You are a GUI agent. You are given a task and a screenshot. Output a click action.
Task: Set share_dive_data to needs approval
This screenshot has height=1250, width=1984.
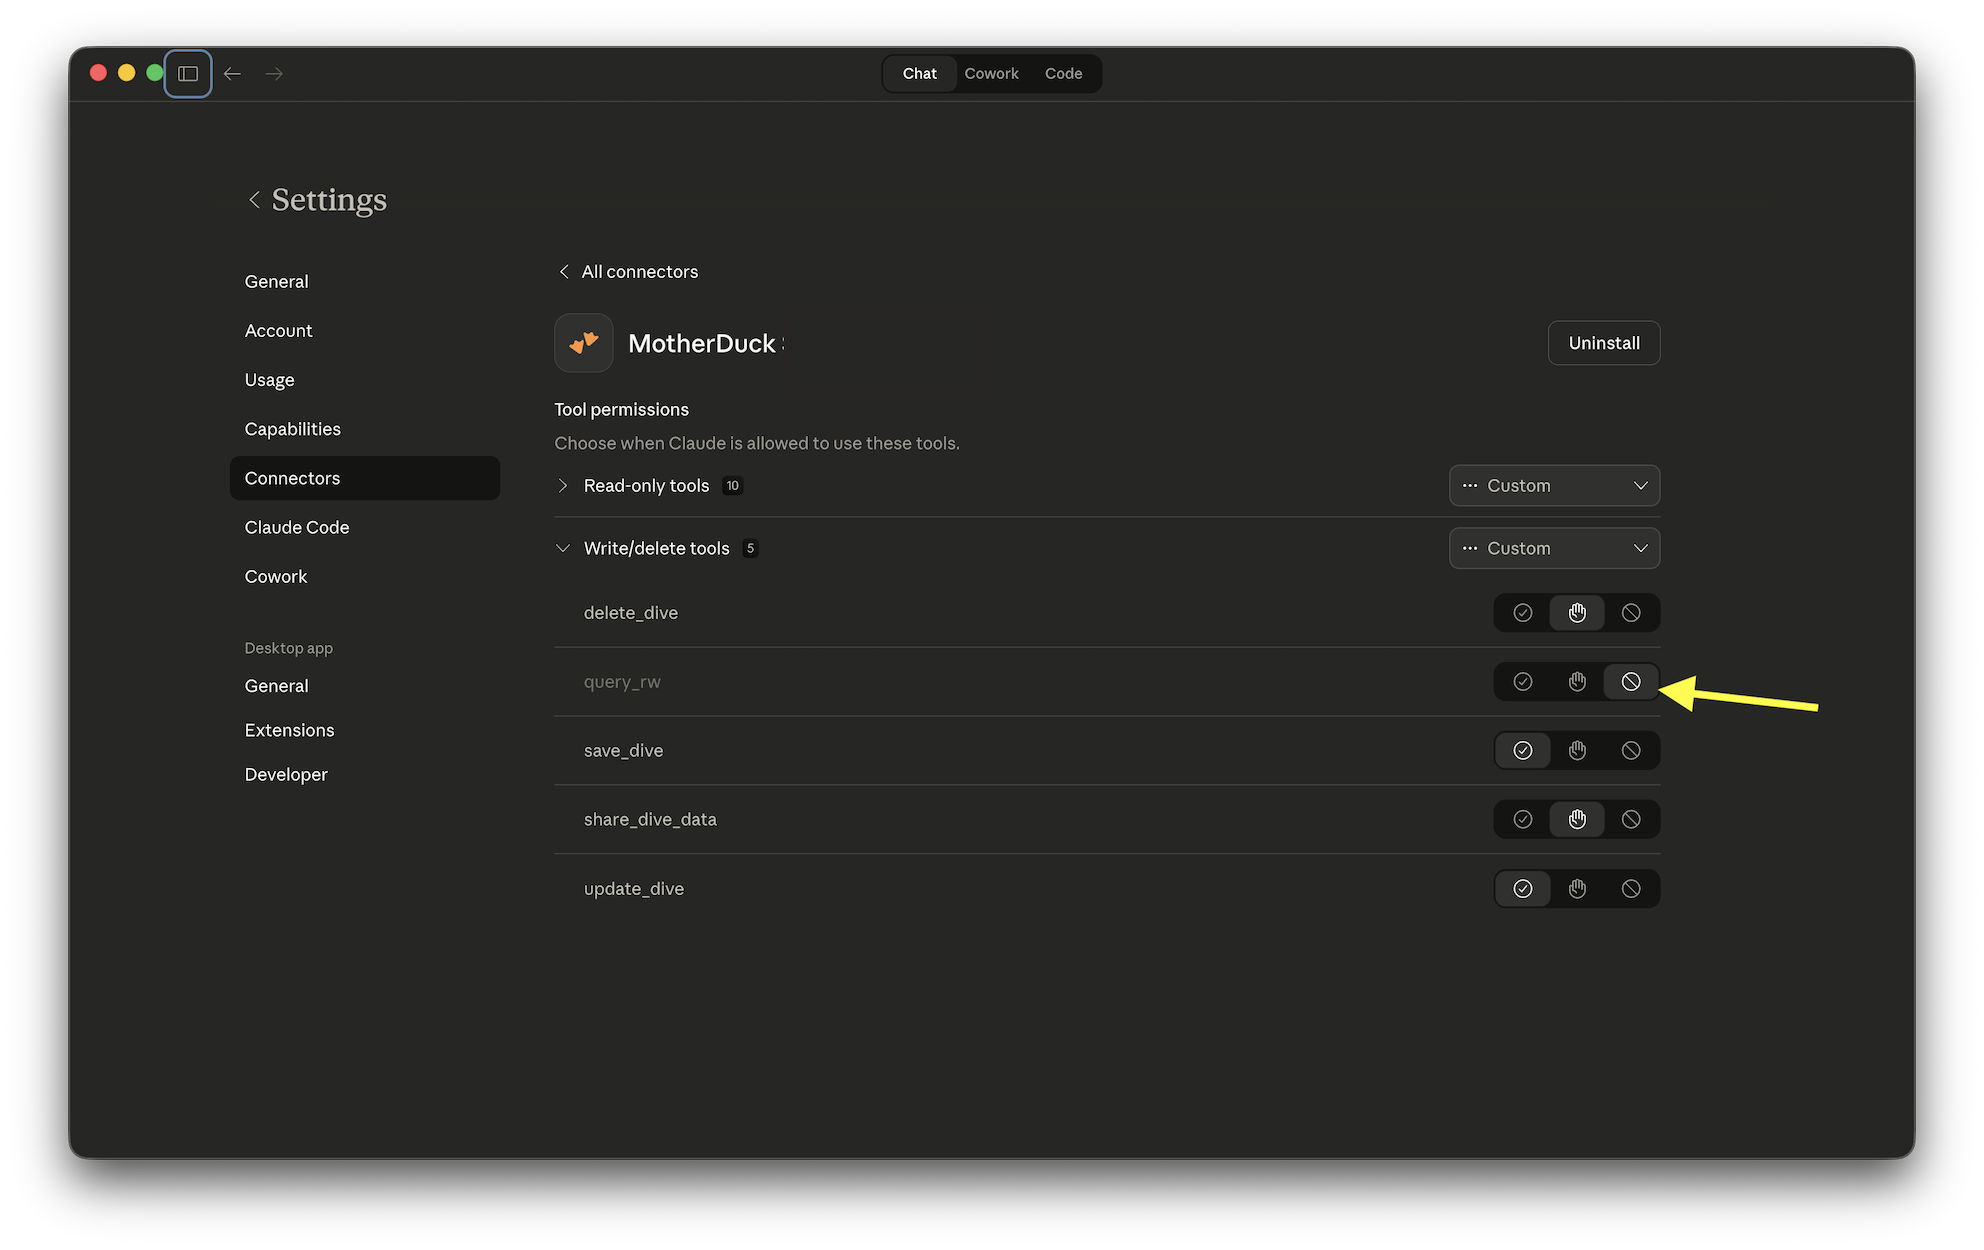pos(1577,820)
